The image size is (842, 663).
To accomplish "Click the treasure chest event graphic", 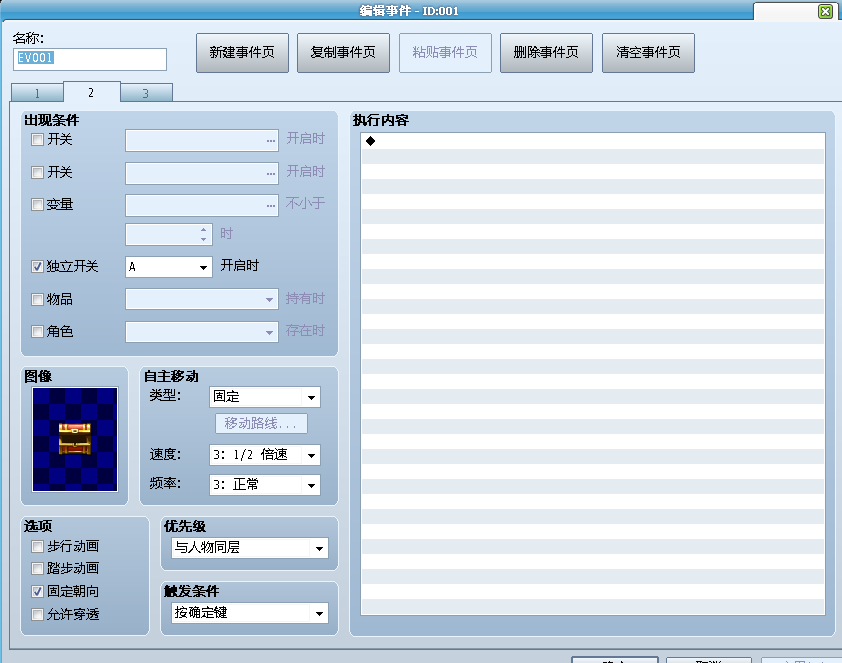I will (75, 439).
